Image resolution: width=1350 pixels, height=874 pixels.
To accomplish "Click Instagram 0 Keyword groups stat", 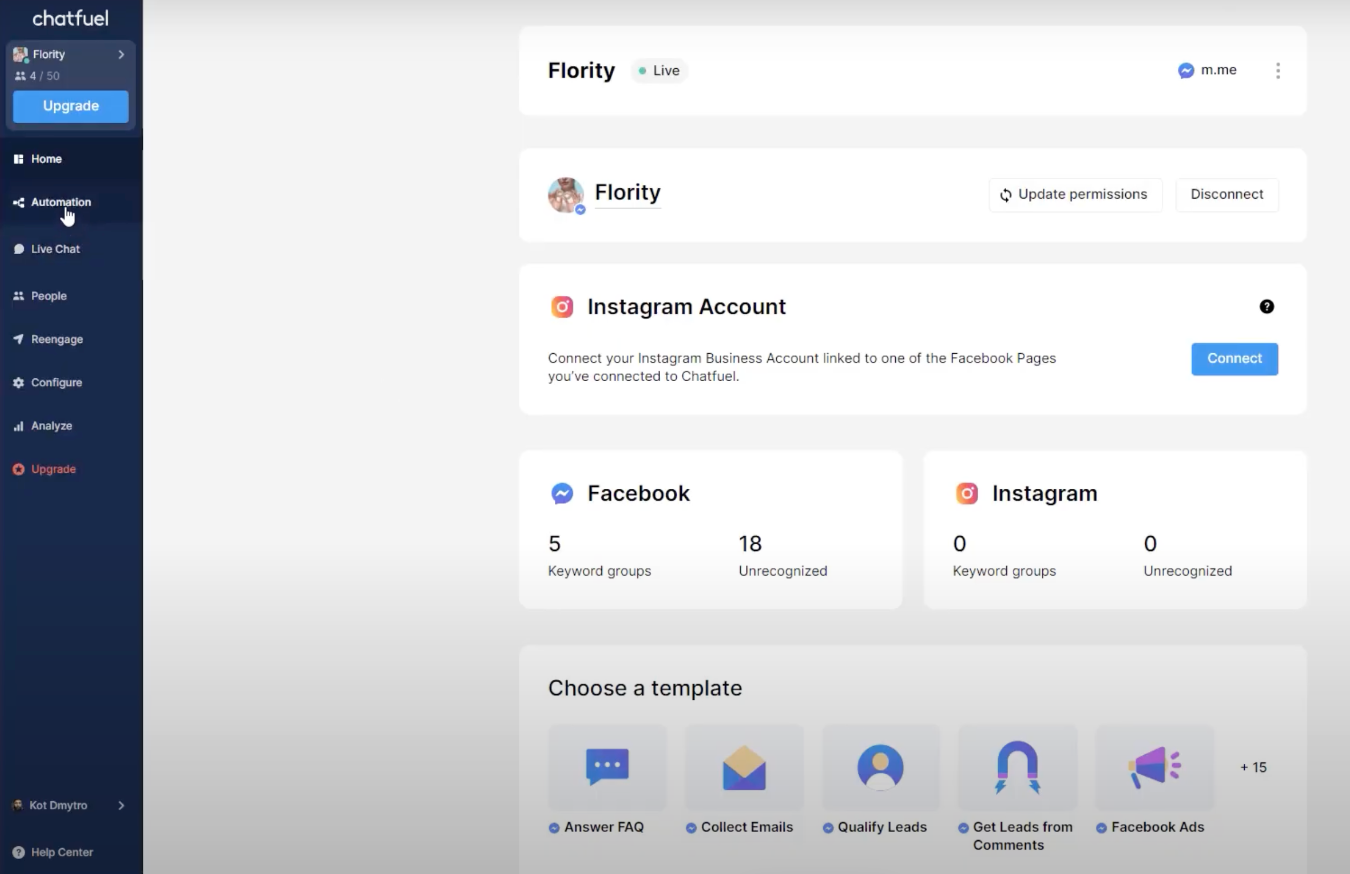I will (x=1004, y=556).
